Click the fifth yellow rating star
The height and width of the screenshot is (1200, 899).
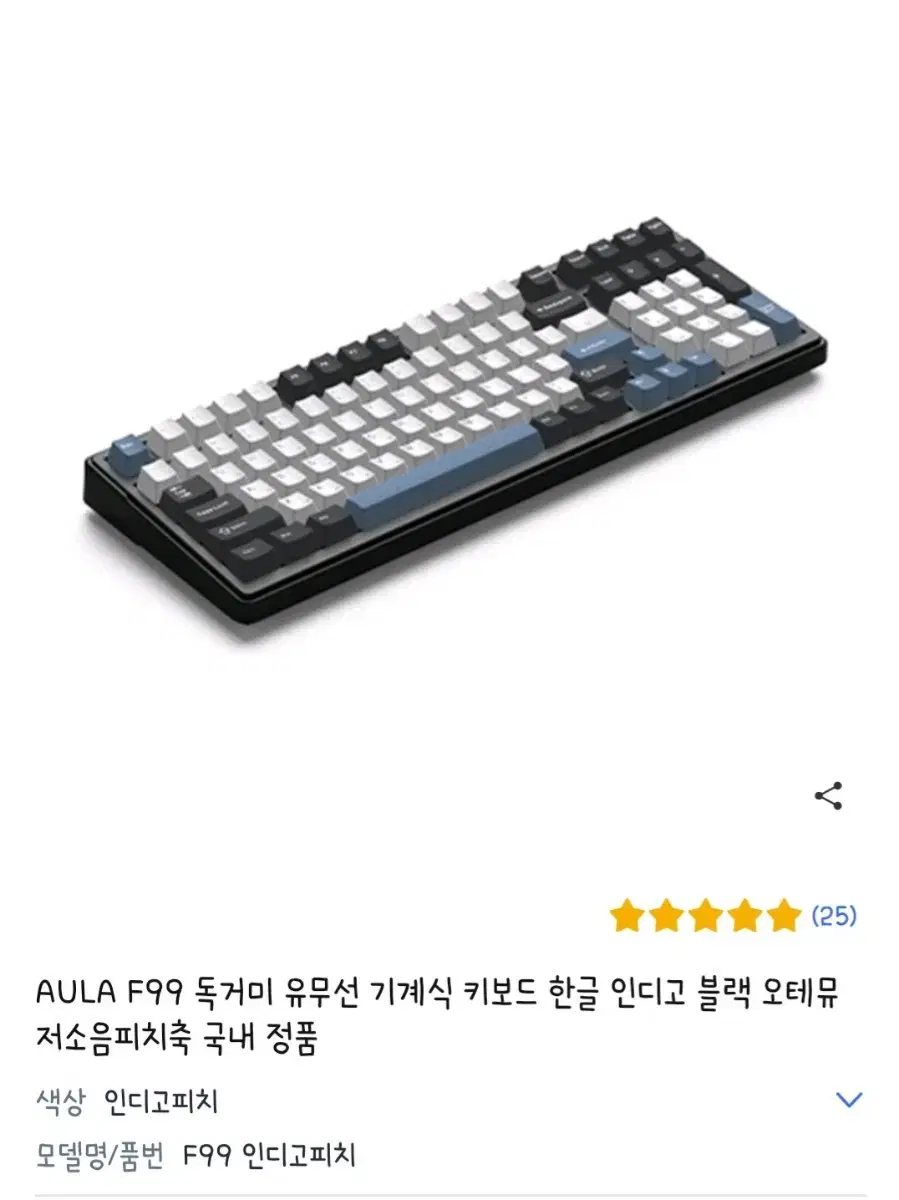tap(783, 915)
